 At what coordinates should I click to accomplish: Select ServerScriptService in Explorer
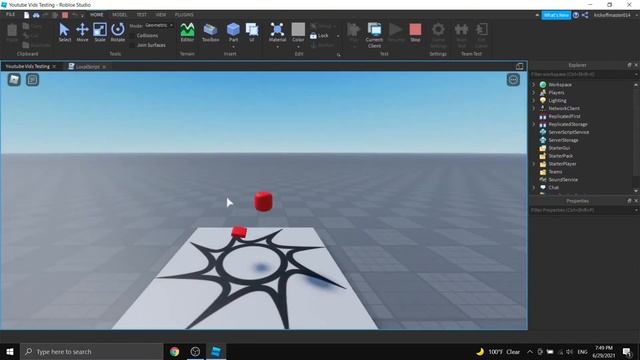pos(569,132)
